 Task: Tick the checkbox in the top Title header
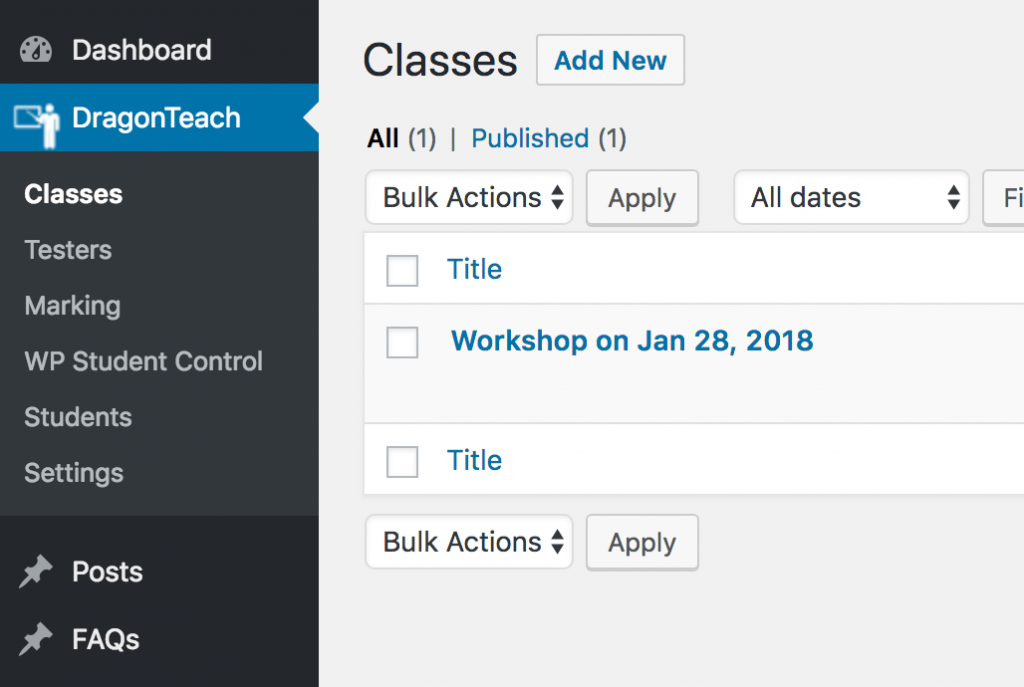tap(402, 270)
